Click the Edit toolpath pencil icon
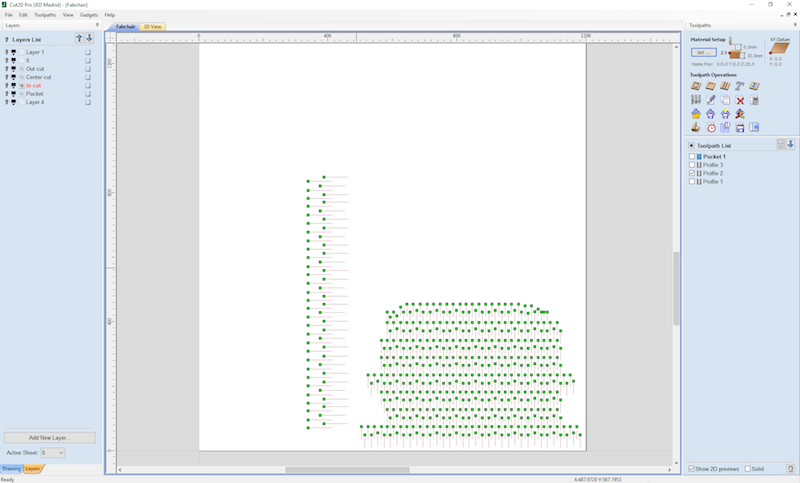The image size is (800, 483). (x=710, y=100)
